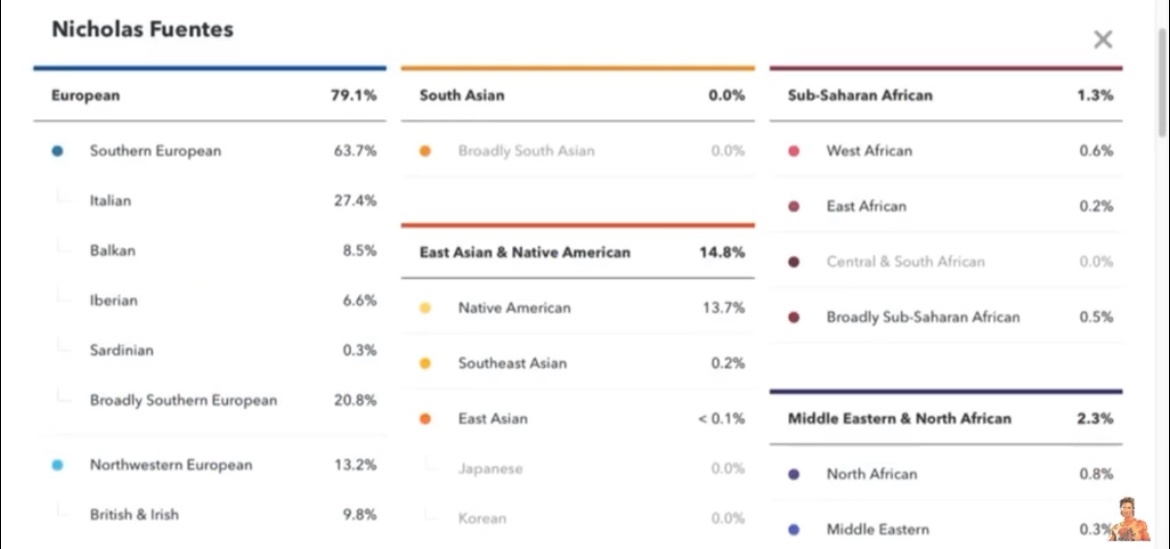Click the West African pink dot
The width and height of the screenshot is (1170, 549).
coord(794,151)
